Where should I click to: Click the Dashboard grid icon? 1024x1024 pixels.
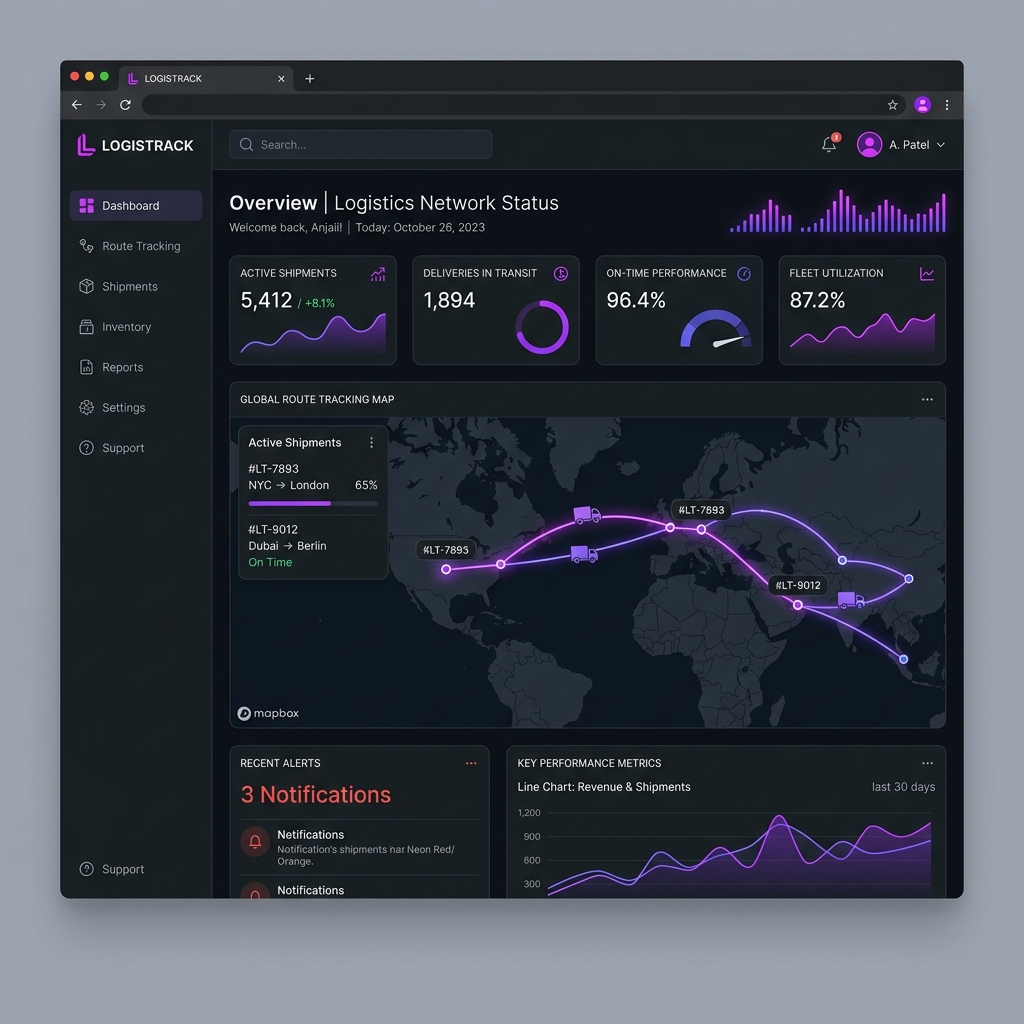[x=86, y=206]
